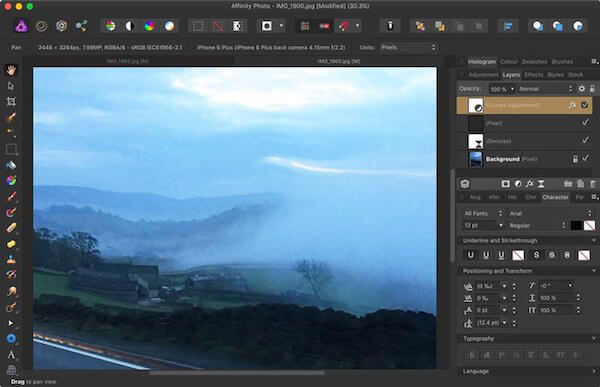Viewport: 600px width, 387px height.
Task: Untick the Denoise layer checkbox
Action: click(585, 140)
